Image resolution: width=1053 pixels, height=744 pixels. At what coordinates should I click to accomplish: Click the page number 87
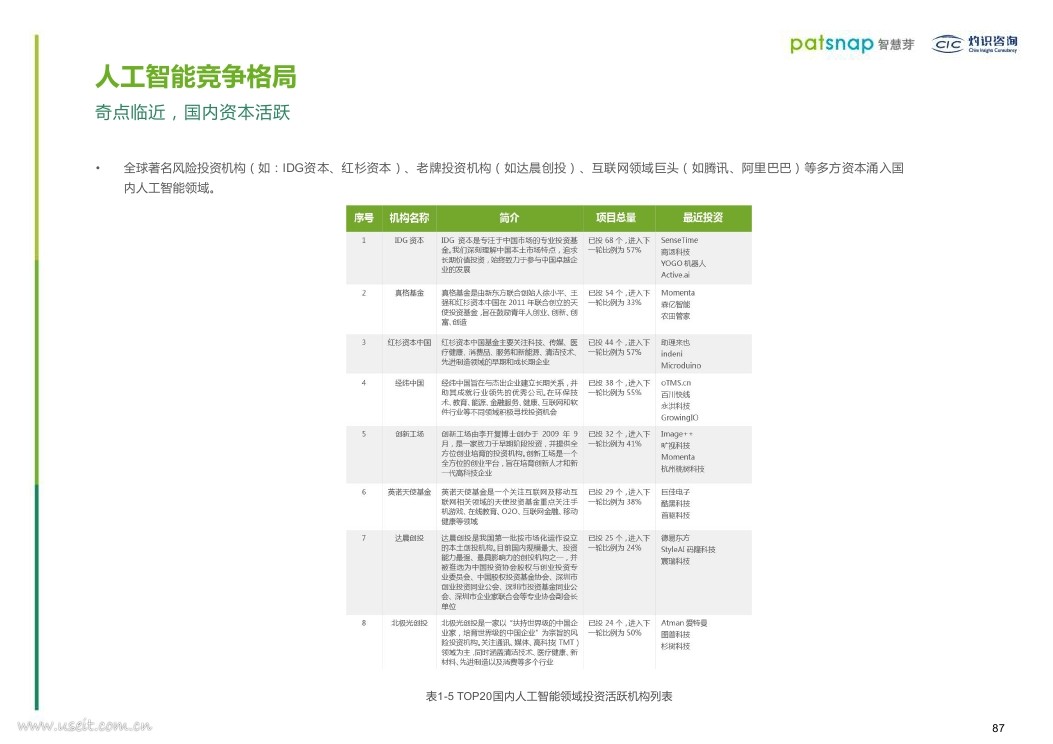click(998, 729)
